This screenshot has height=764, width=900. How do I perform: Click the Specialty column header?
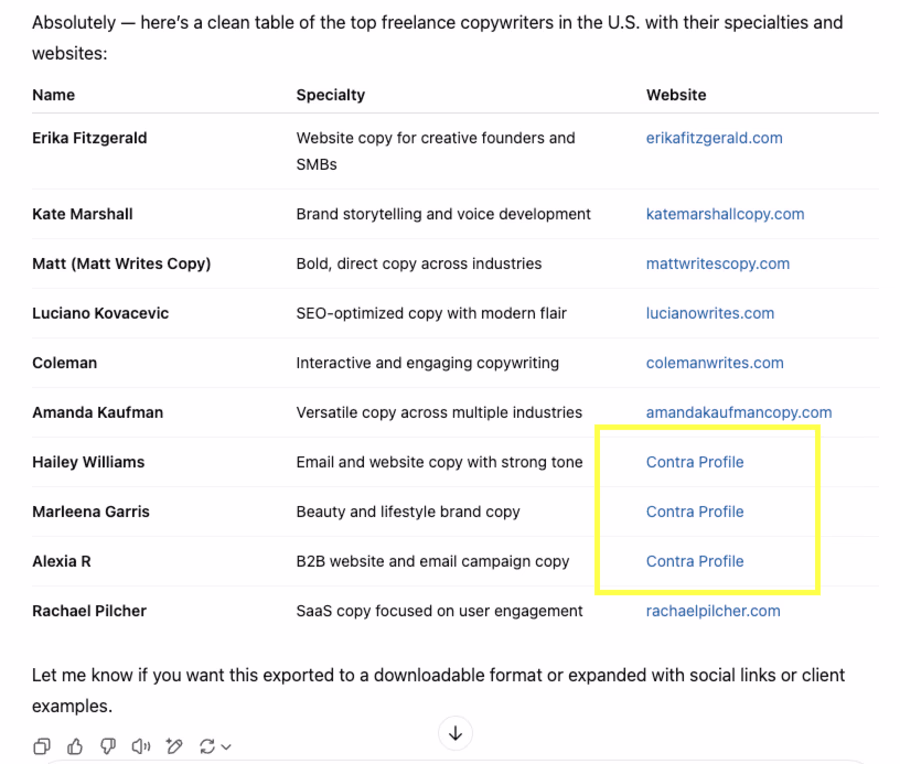(x=330, y=95)
